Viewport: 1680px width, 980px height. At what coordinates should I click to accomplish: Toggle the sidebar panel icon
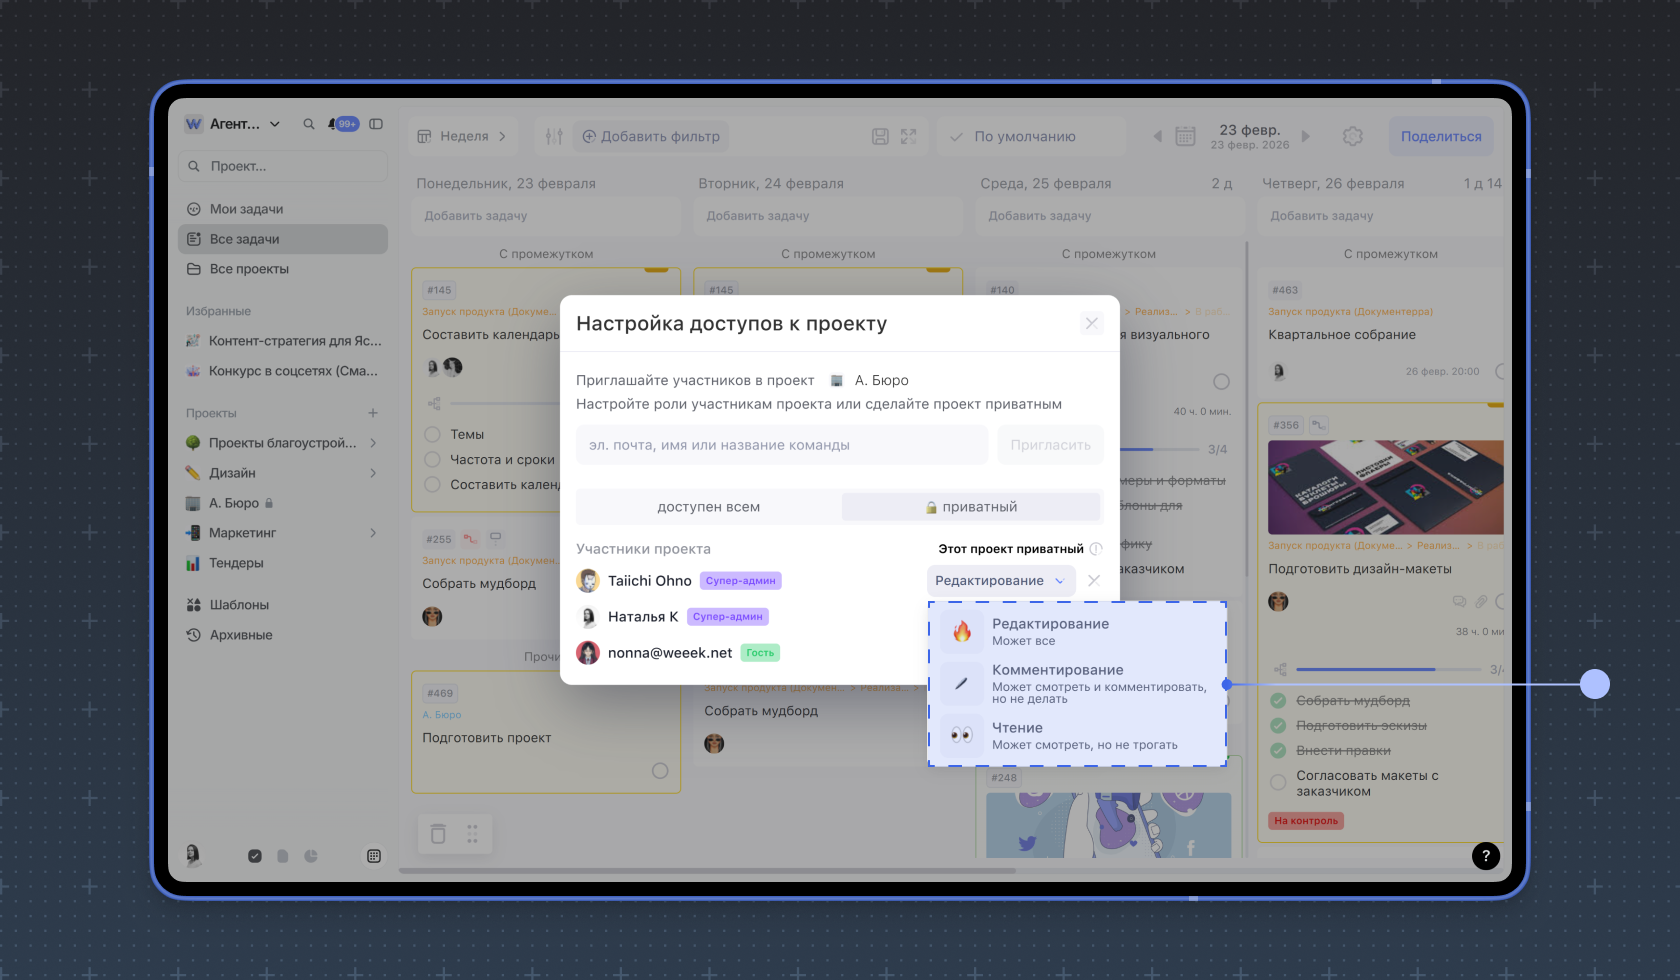pyautogui.click(x=376, y=124)
